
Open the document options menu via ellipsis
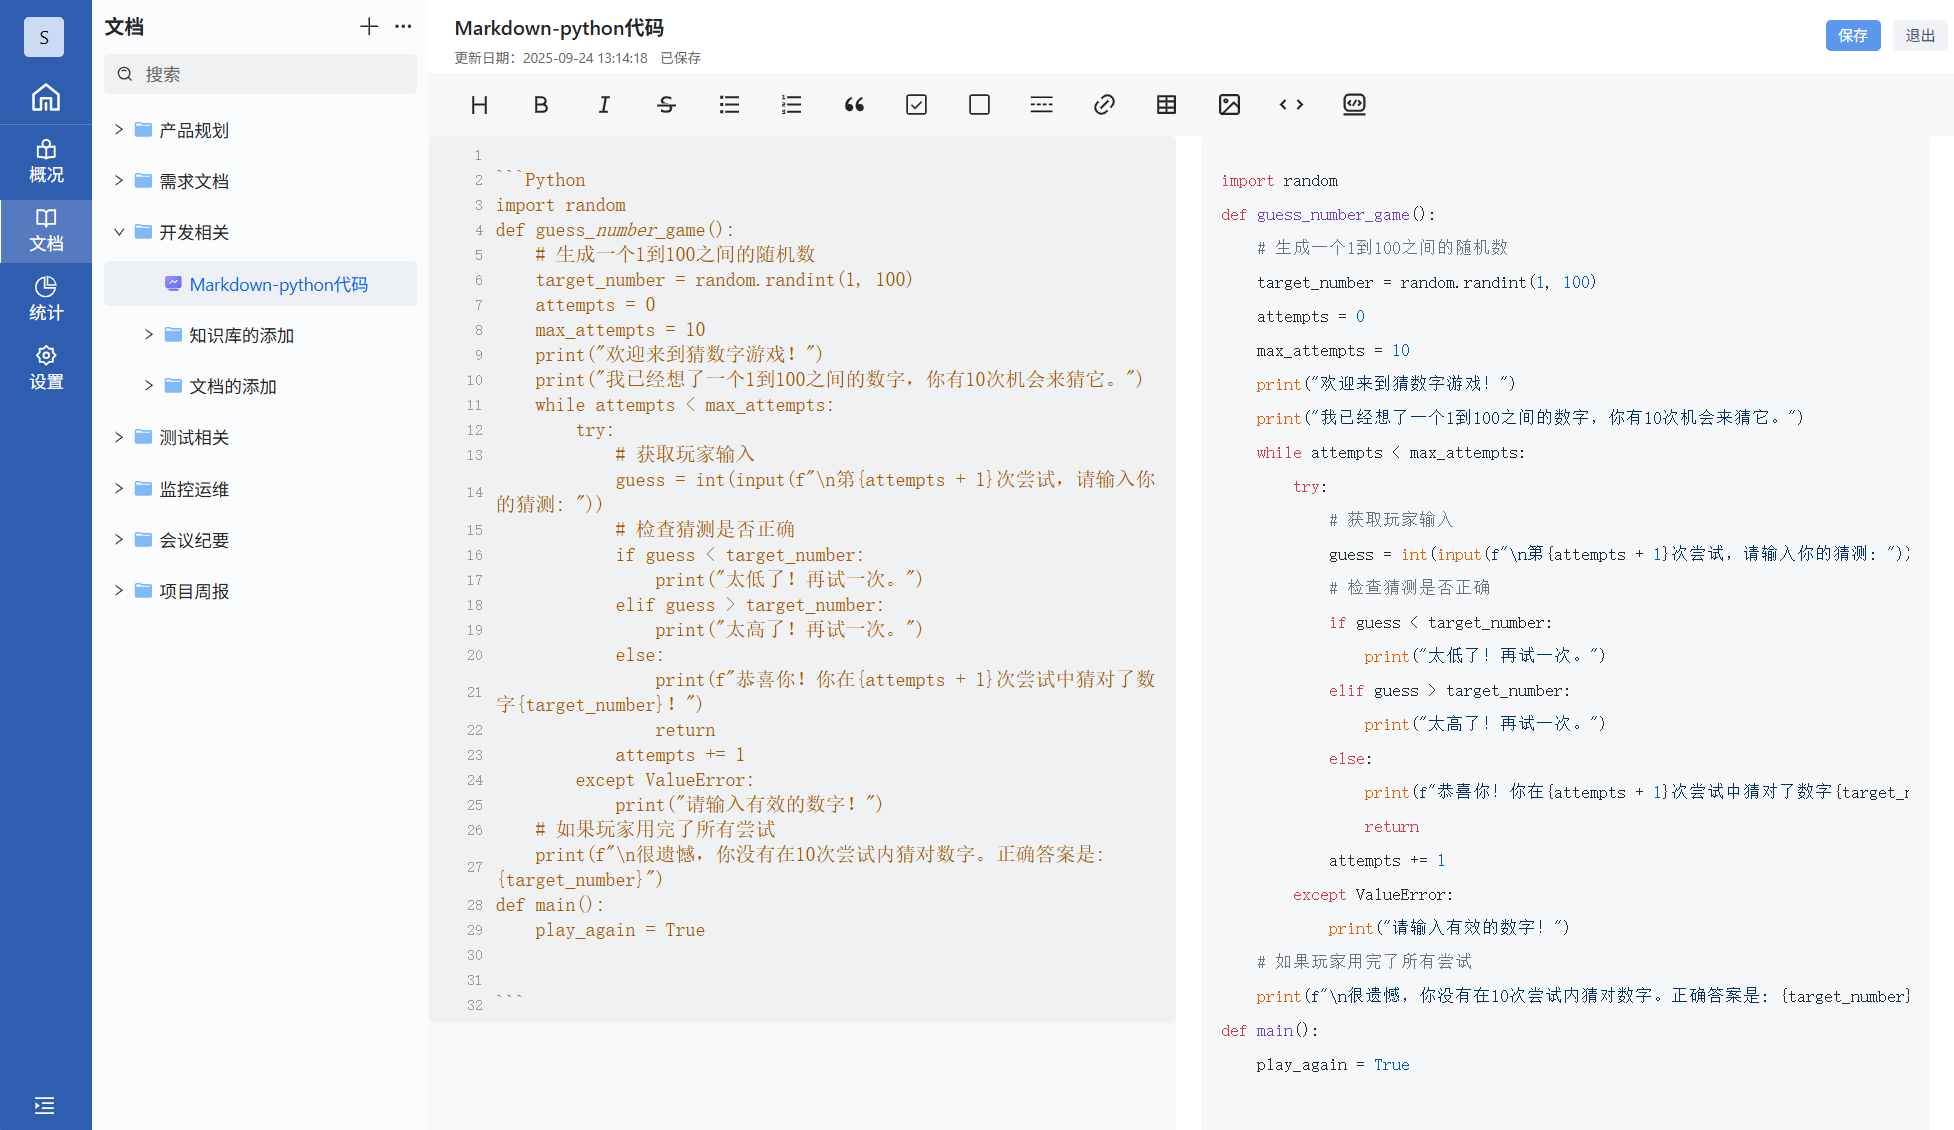[403, 27]
